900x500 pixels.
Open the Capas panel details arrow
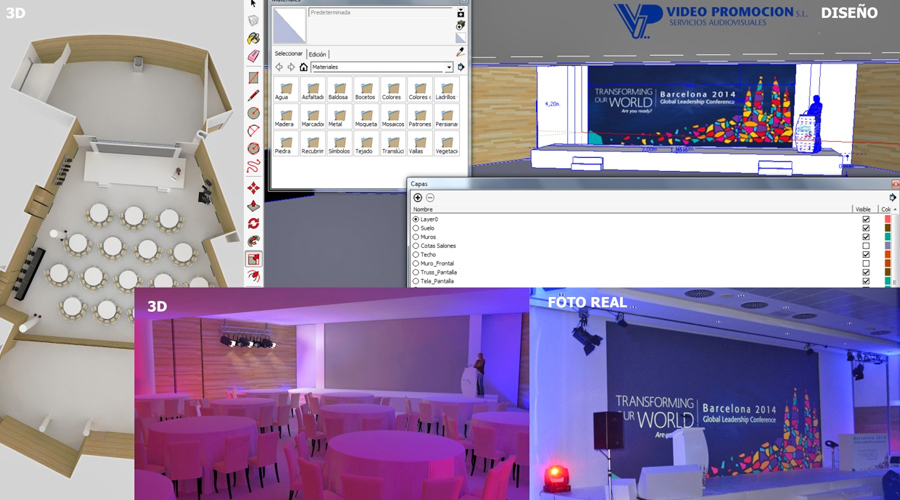(x=893, y=197)
